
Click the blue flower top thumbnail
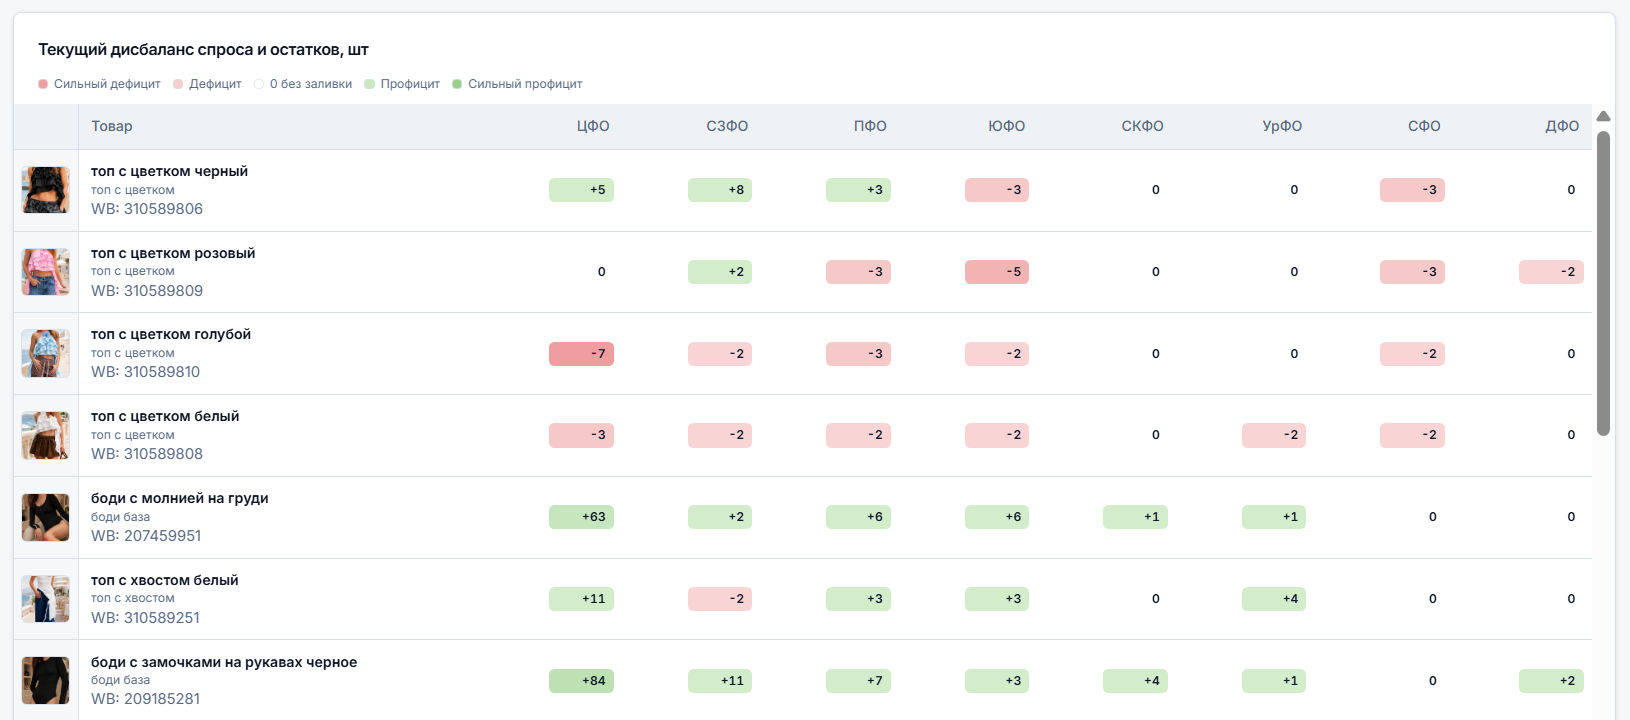46,354
